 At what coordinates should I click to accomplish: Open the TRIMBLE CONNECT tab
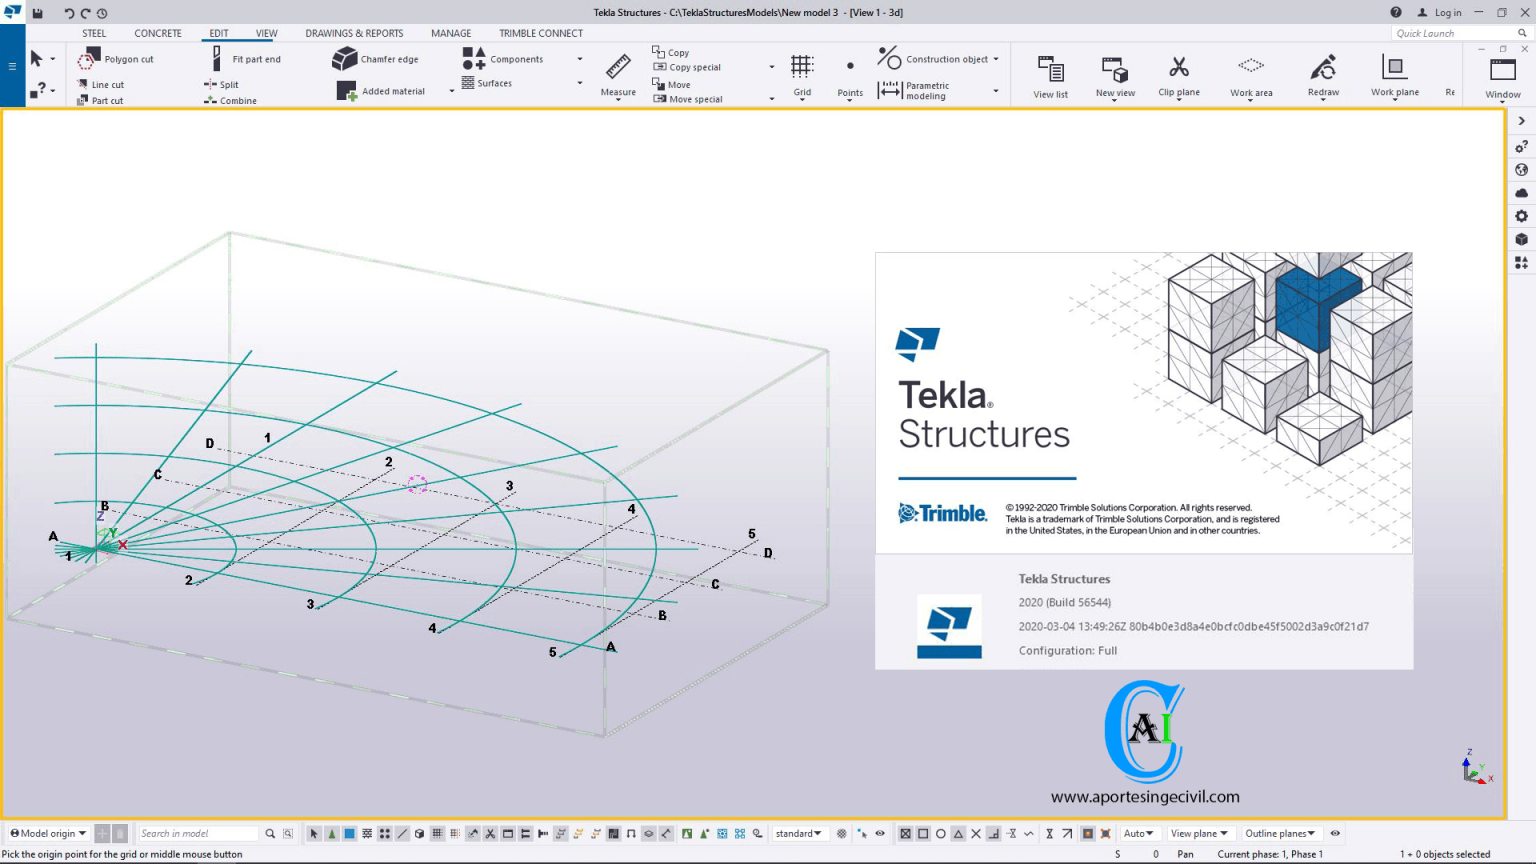click(x=541, y=33)
